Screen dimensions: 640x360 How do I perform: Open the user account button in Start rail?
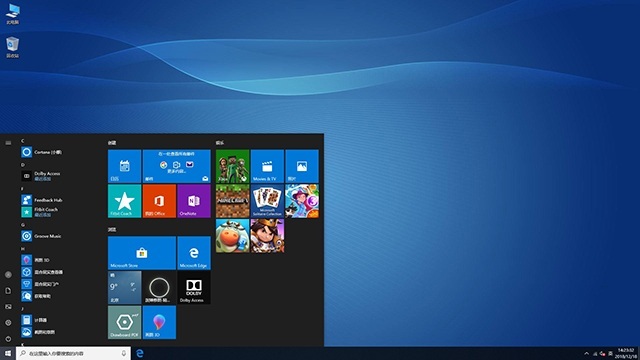8,275
